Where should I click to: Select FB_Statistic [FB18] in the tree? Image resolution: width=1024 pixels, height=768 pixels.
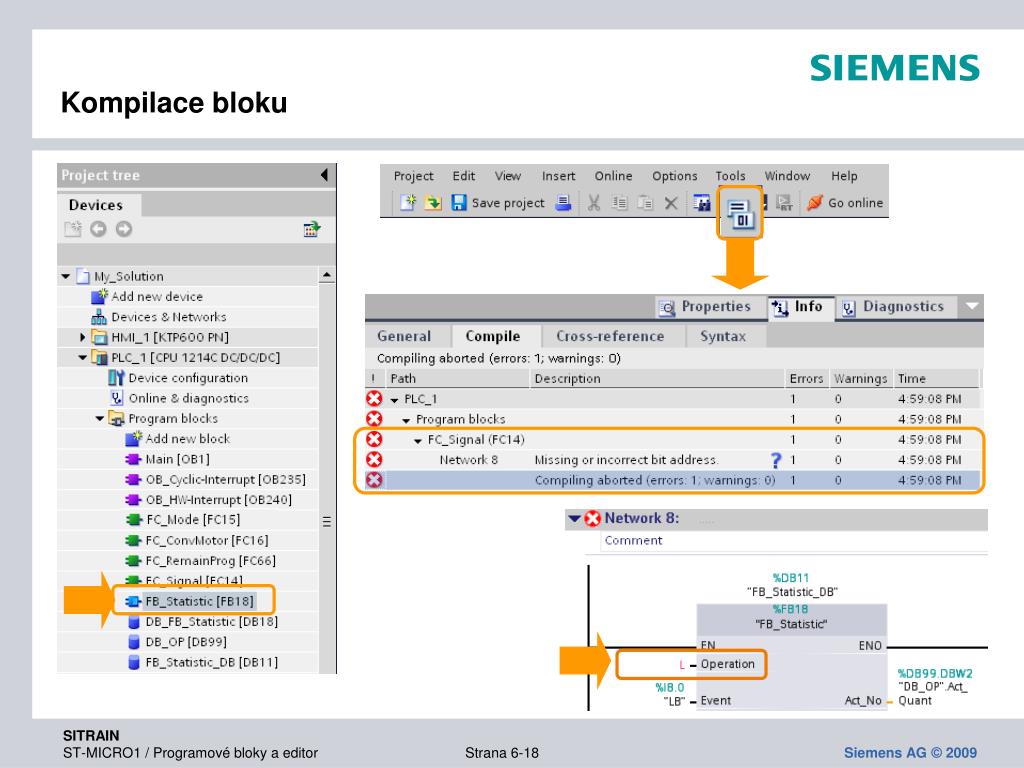(190, 601)
